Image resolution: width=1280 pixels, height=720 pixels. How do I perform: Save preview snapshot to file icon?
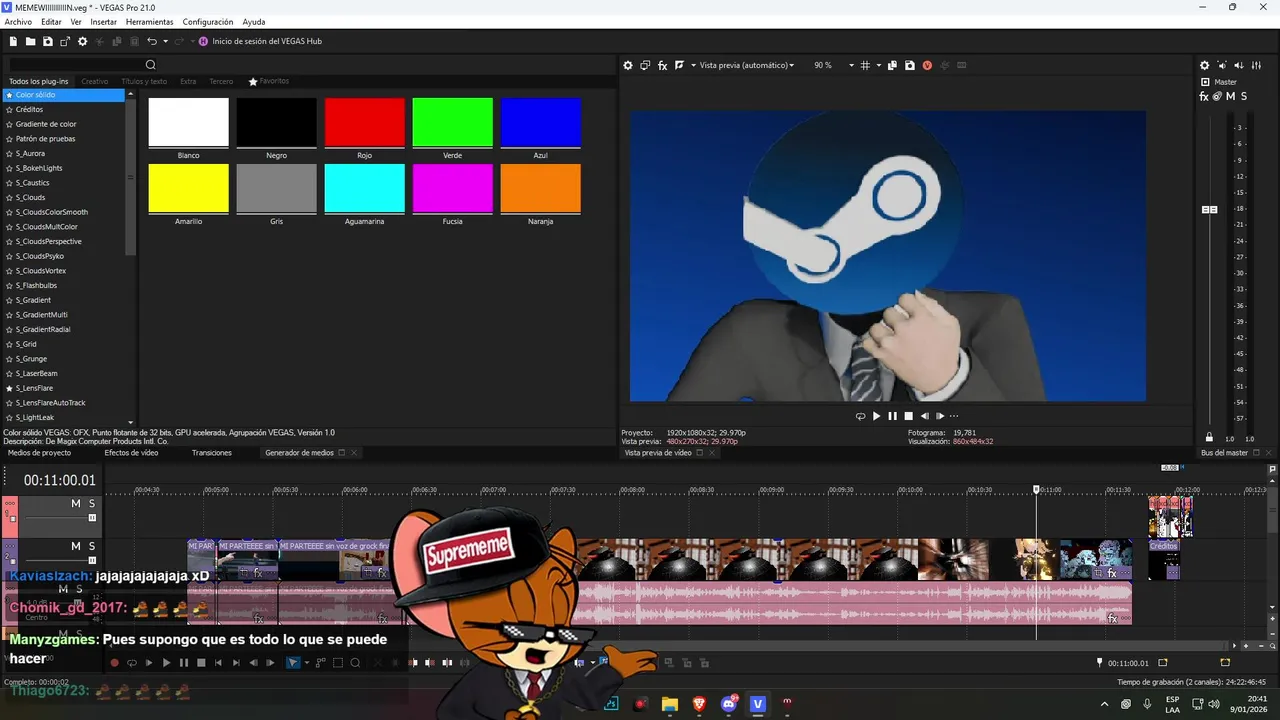(x=910, y=65)
